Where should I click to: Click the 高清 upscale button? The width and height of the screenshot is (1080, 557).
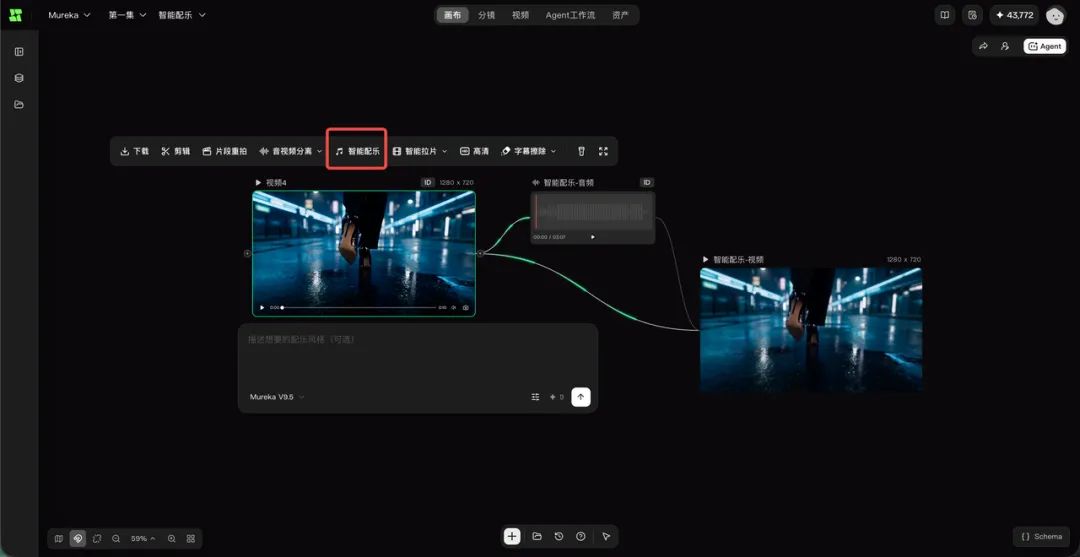click(474, 151)
